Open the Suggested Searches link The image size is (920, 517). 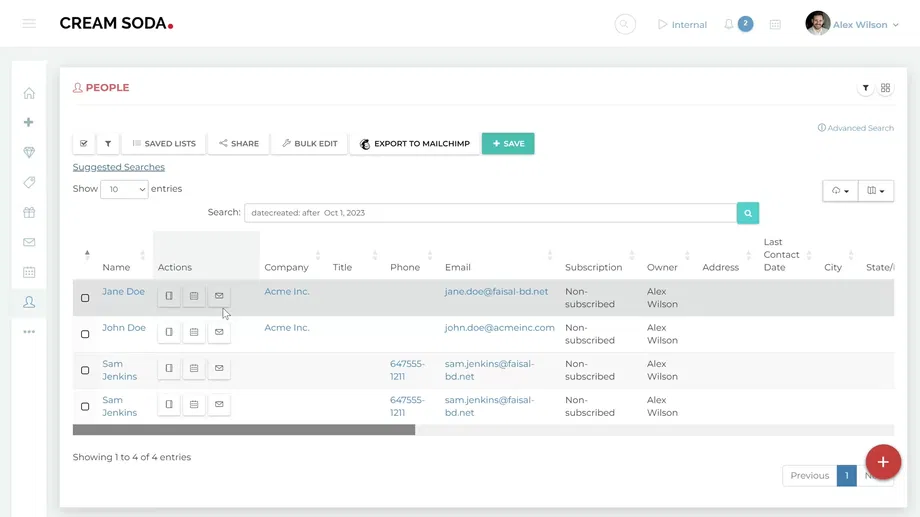pos(118,167)
